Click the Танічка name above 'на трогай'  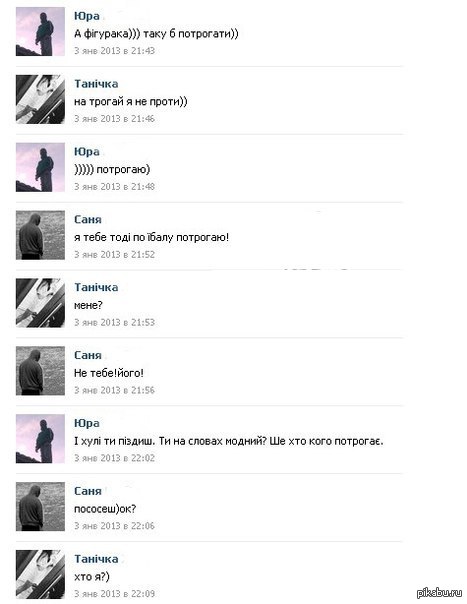coord(96,84)
